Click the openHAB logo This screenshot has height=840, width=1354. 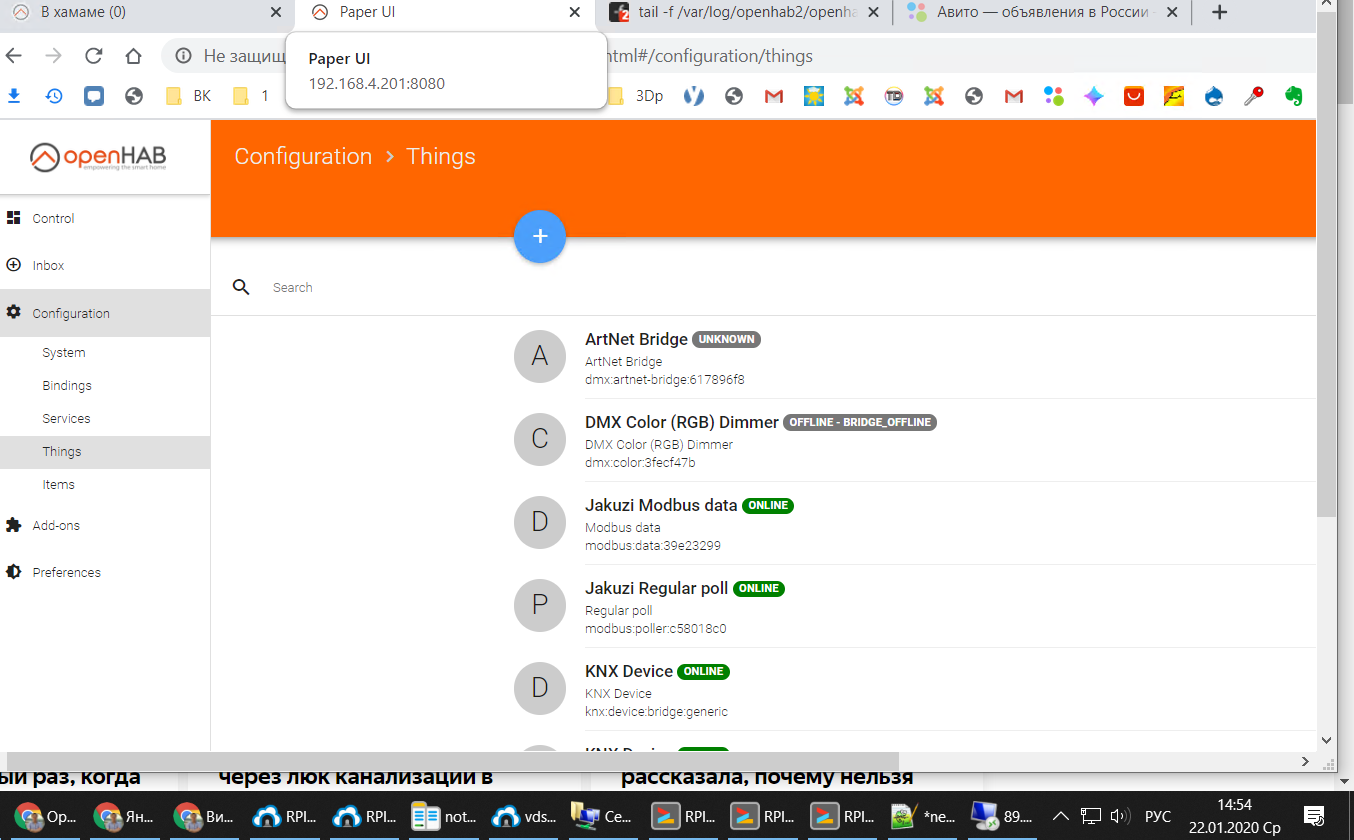point(98,157)
